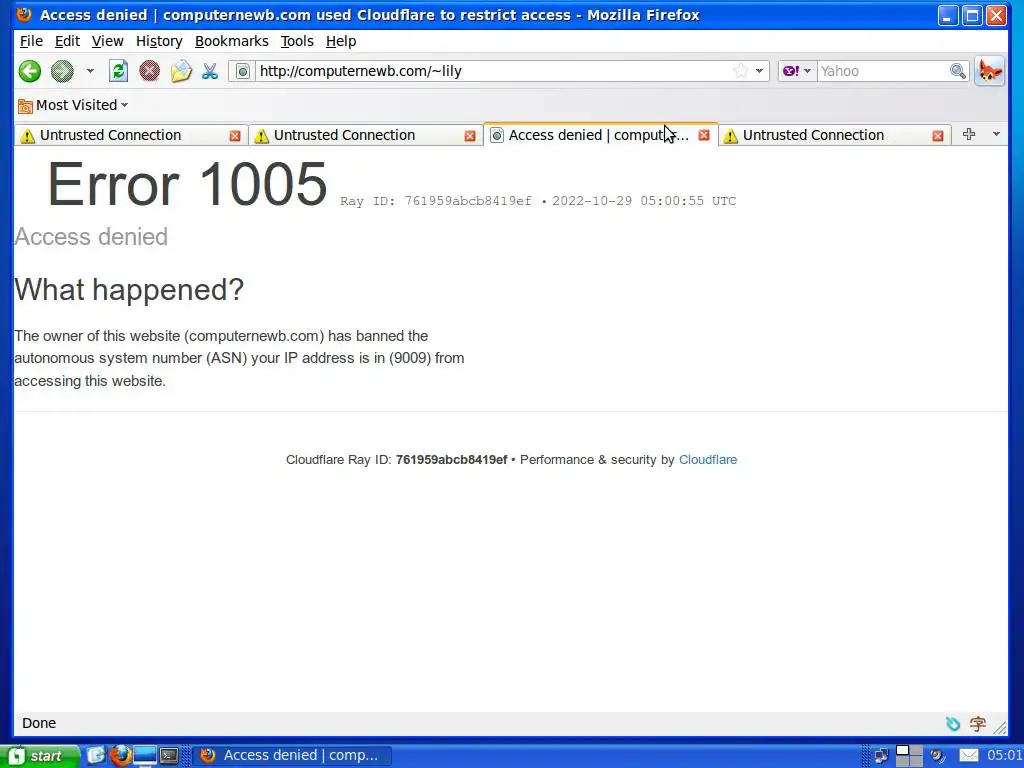Bookmark this page with the star icon

(x=741, y=71)
